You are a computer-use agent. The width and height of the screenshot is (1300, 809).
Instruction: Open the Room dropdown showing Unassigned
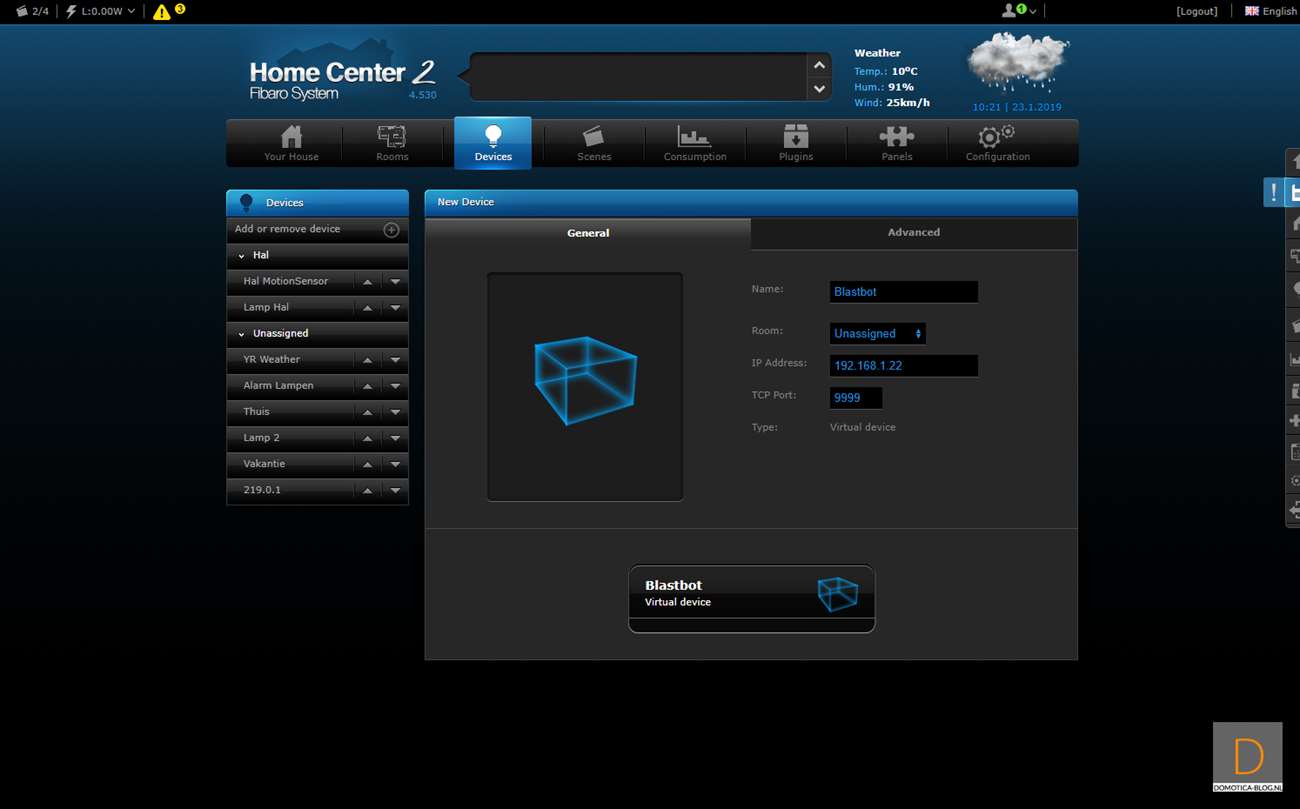point(878,333)
